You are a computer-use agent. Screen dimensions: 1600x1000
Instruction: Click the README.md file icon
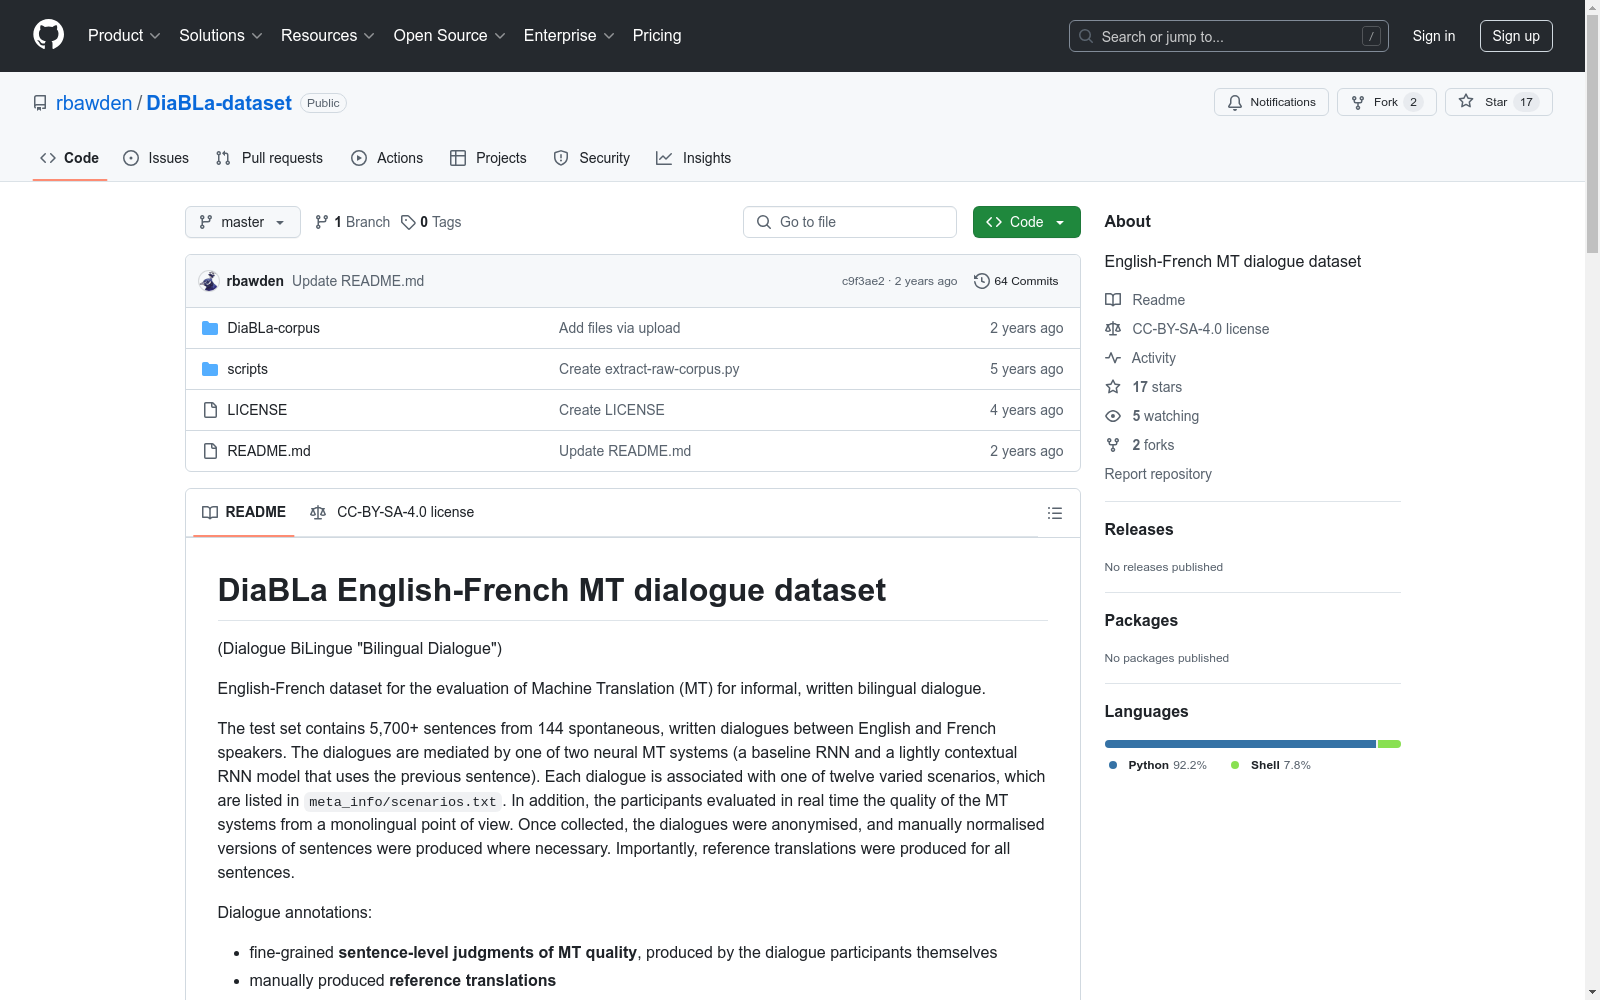(210, 451)
